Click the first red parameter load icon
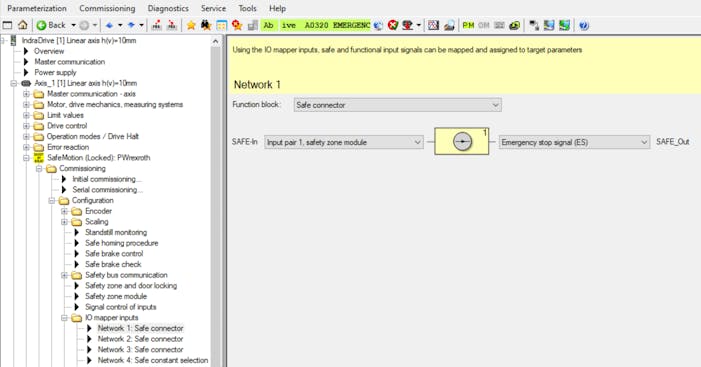This screenshot has height=367, width=701. click(x=156, y=25)
